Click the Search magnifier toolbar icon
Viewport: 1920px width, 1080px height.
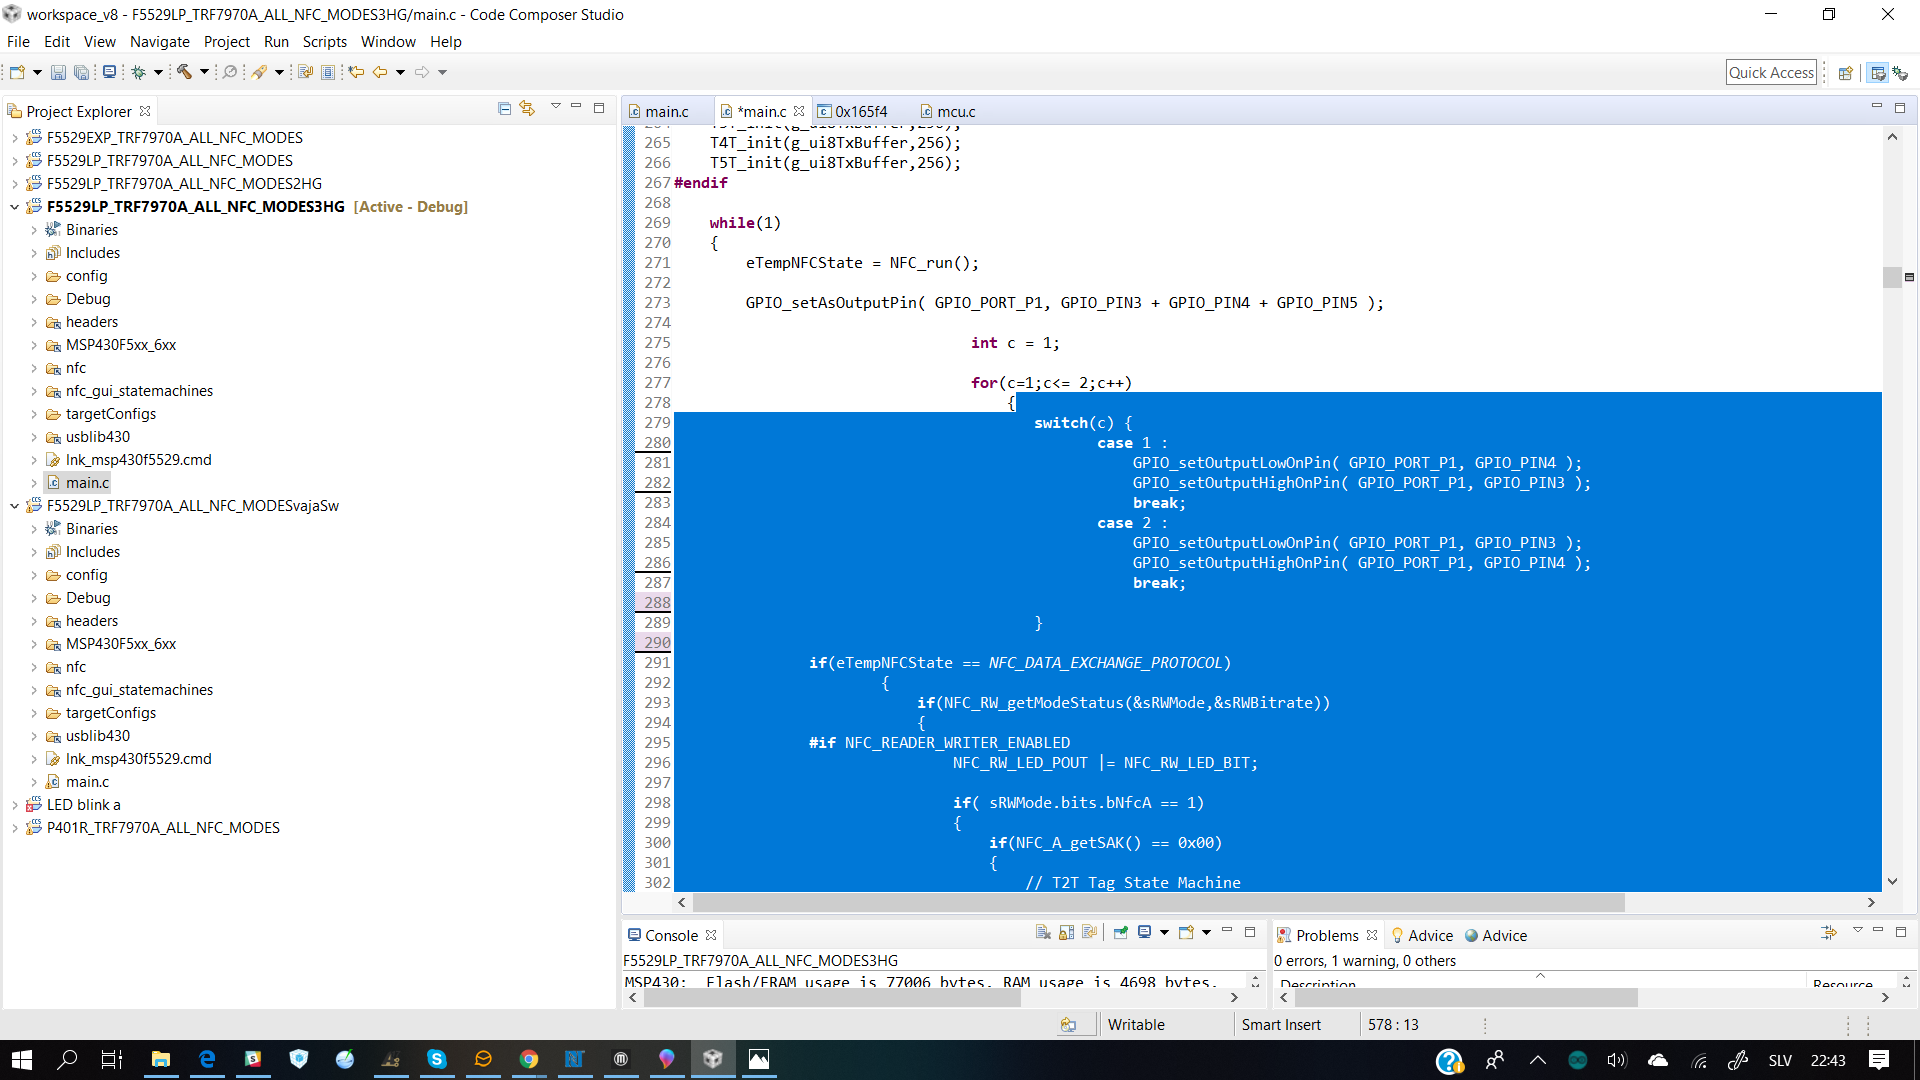(x=230, y=72)
